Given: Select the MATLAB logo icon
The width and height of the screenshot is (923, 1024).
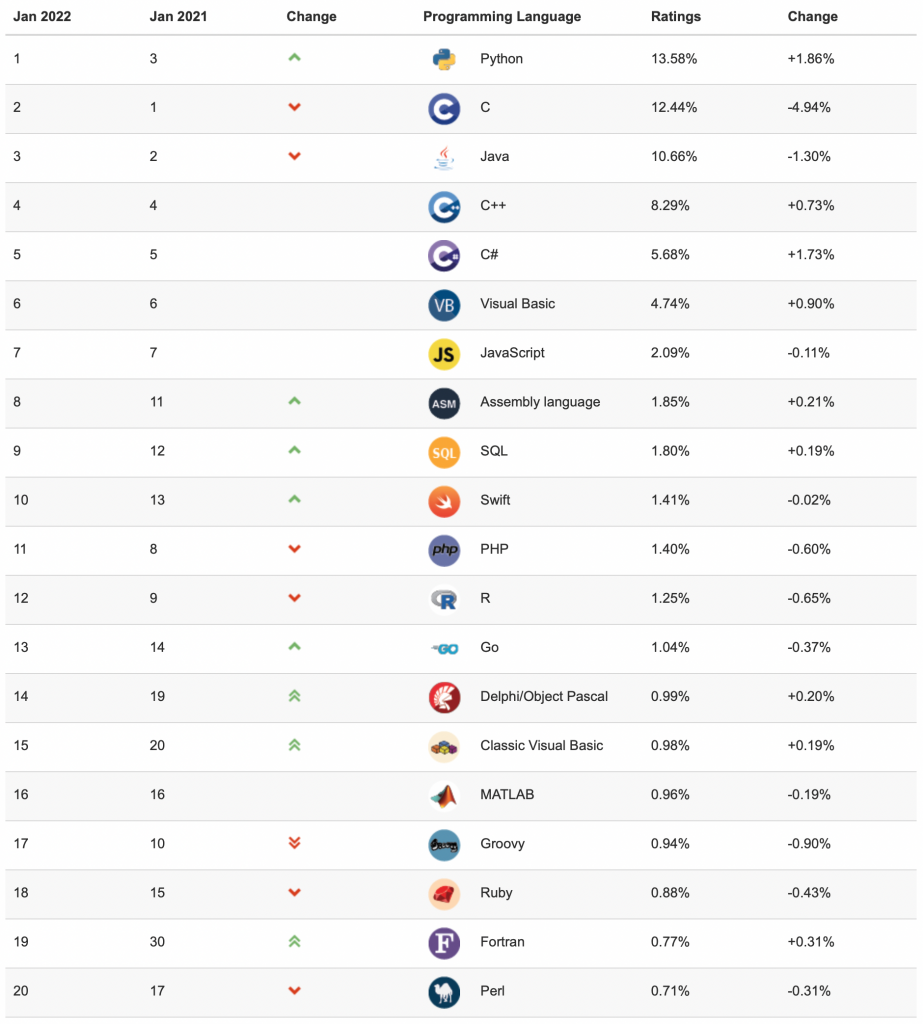Looking at the screenshot, I should pyautogui.click(x=444, y=795).
